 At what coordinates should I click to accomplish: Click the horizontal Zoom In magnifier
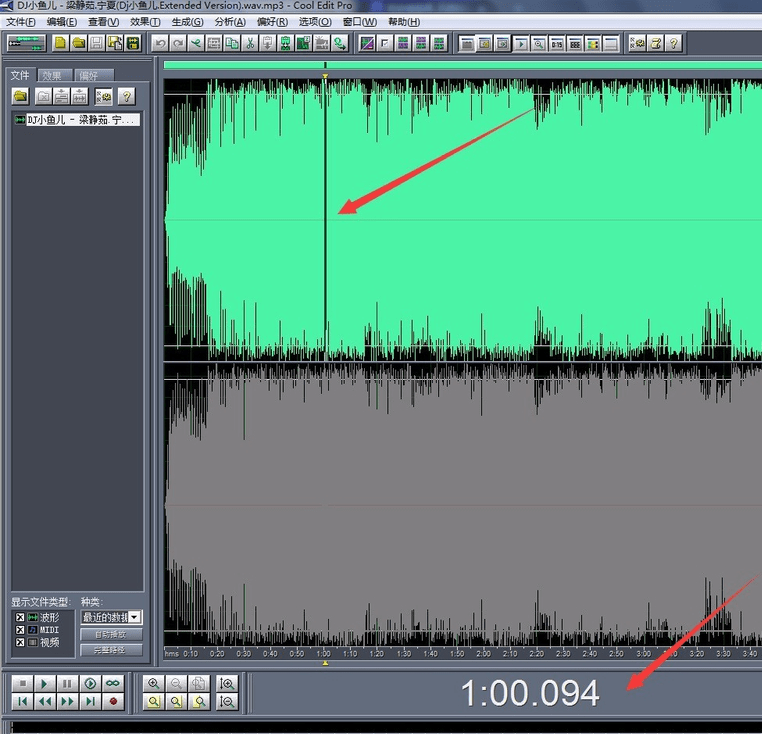pos(154,684)
